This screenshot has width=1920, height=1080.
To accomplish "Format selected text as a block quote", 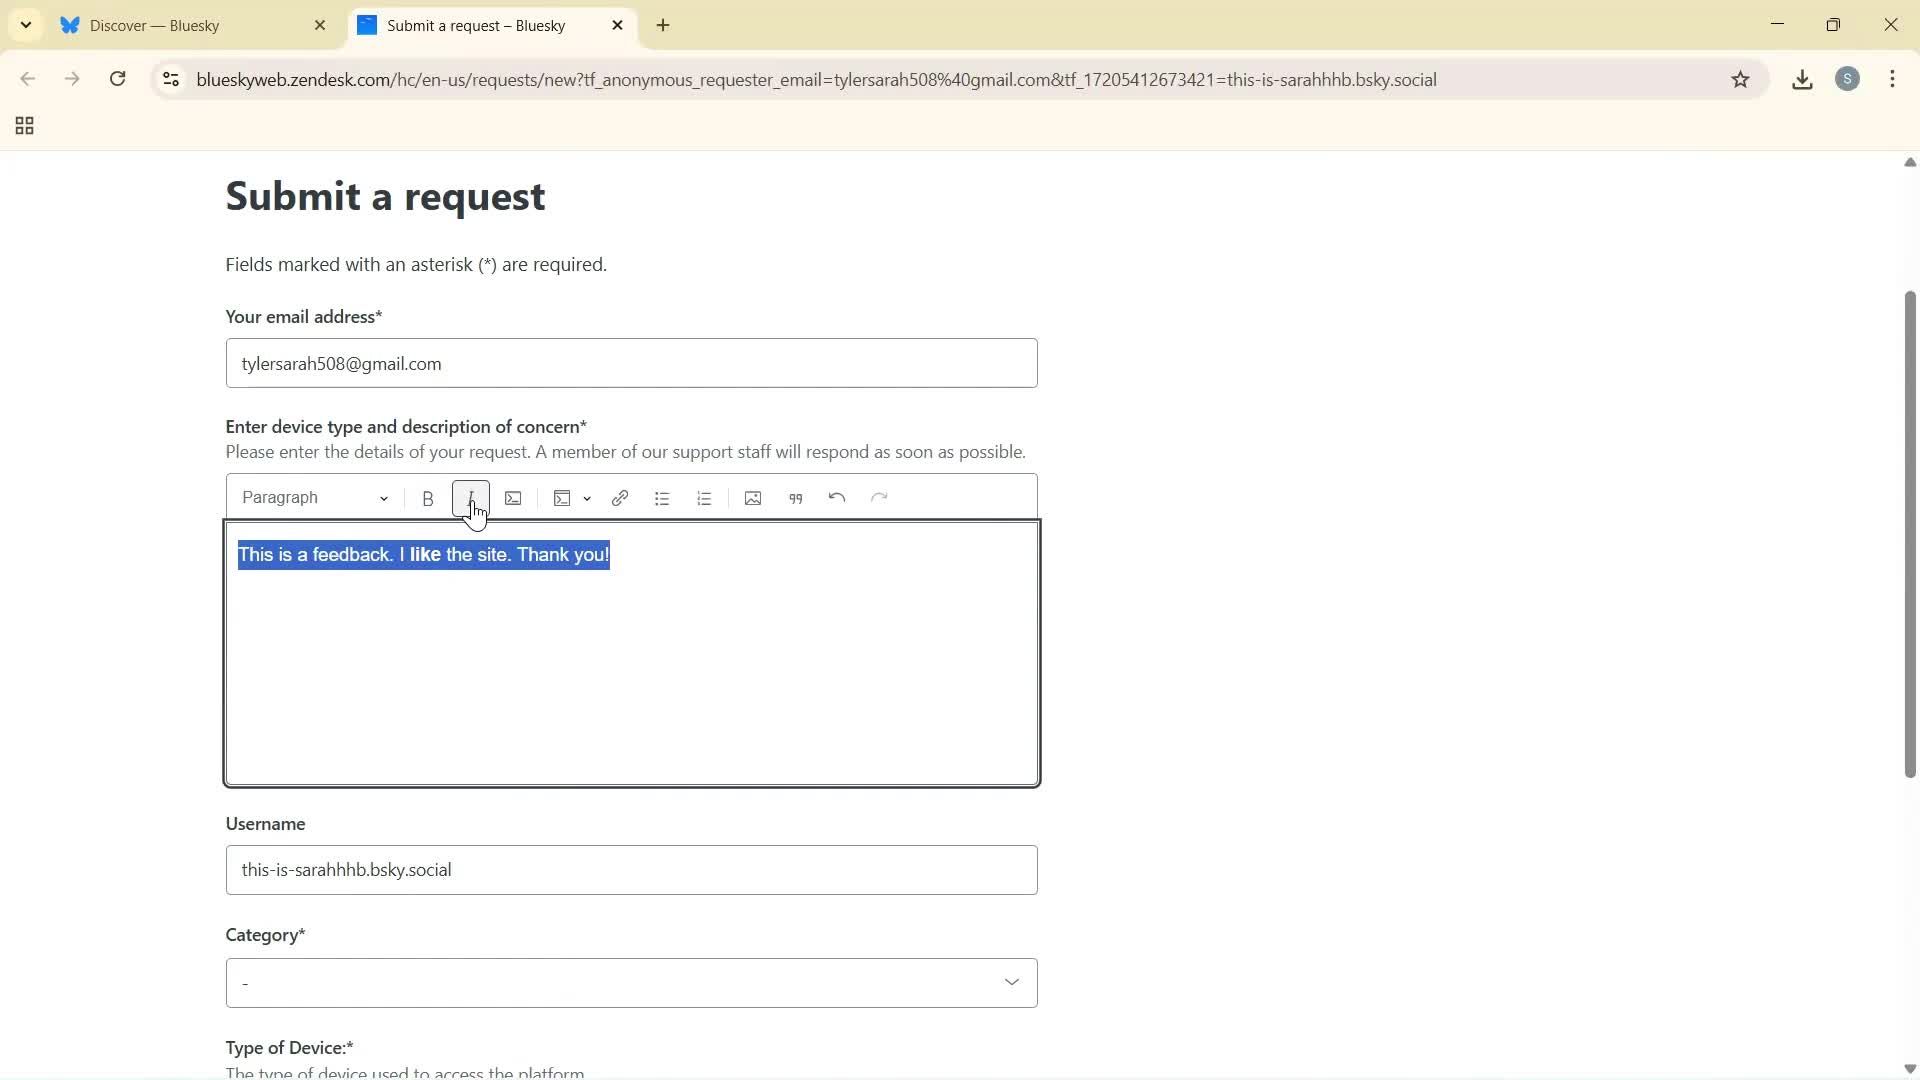I will click(x=795, y=497).
